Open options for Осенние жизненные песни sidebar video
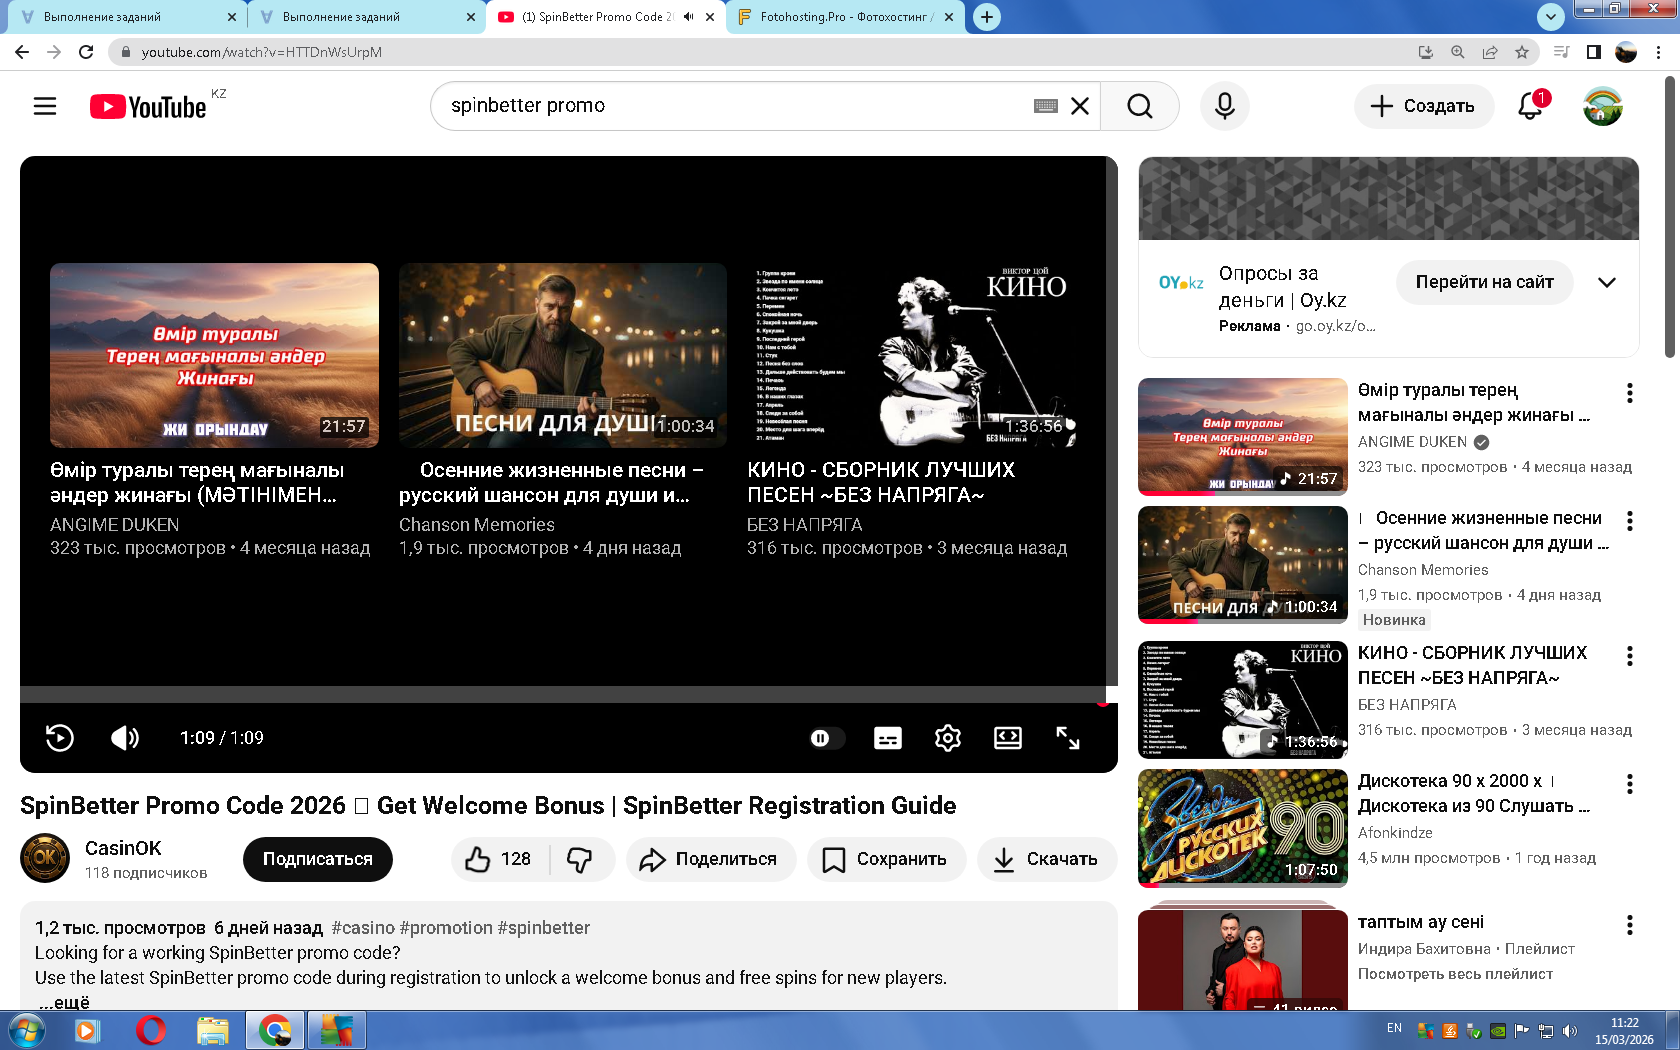This screenshot has width=1680, height=1050. [1630, 521]
